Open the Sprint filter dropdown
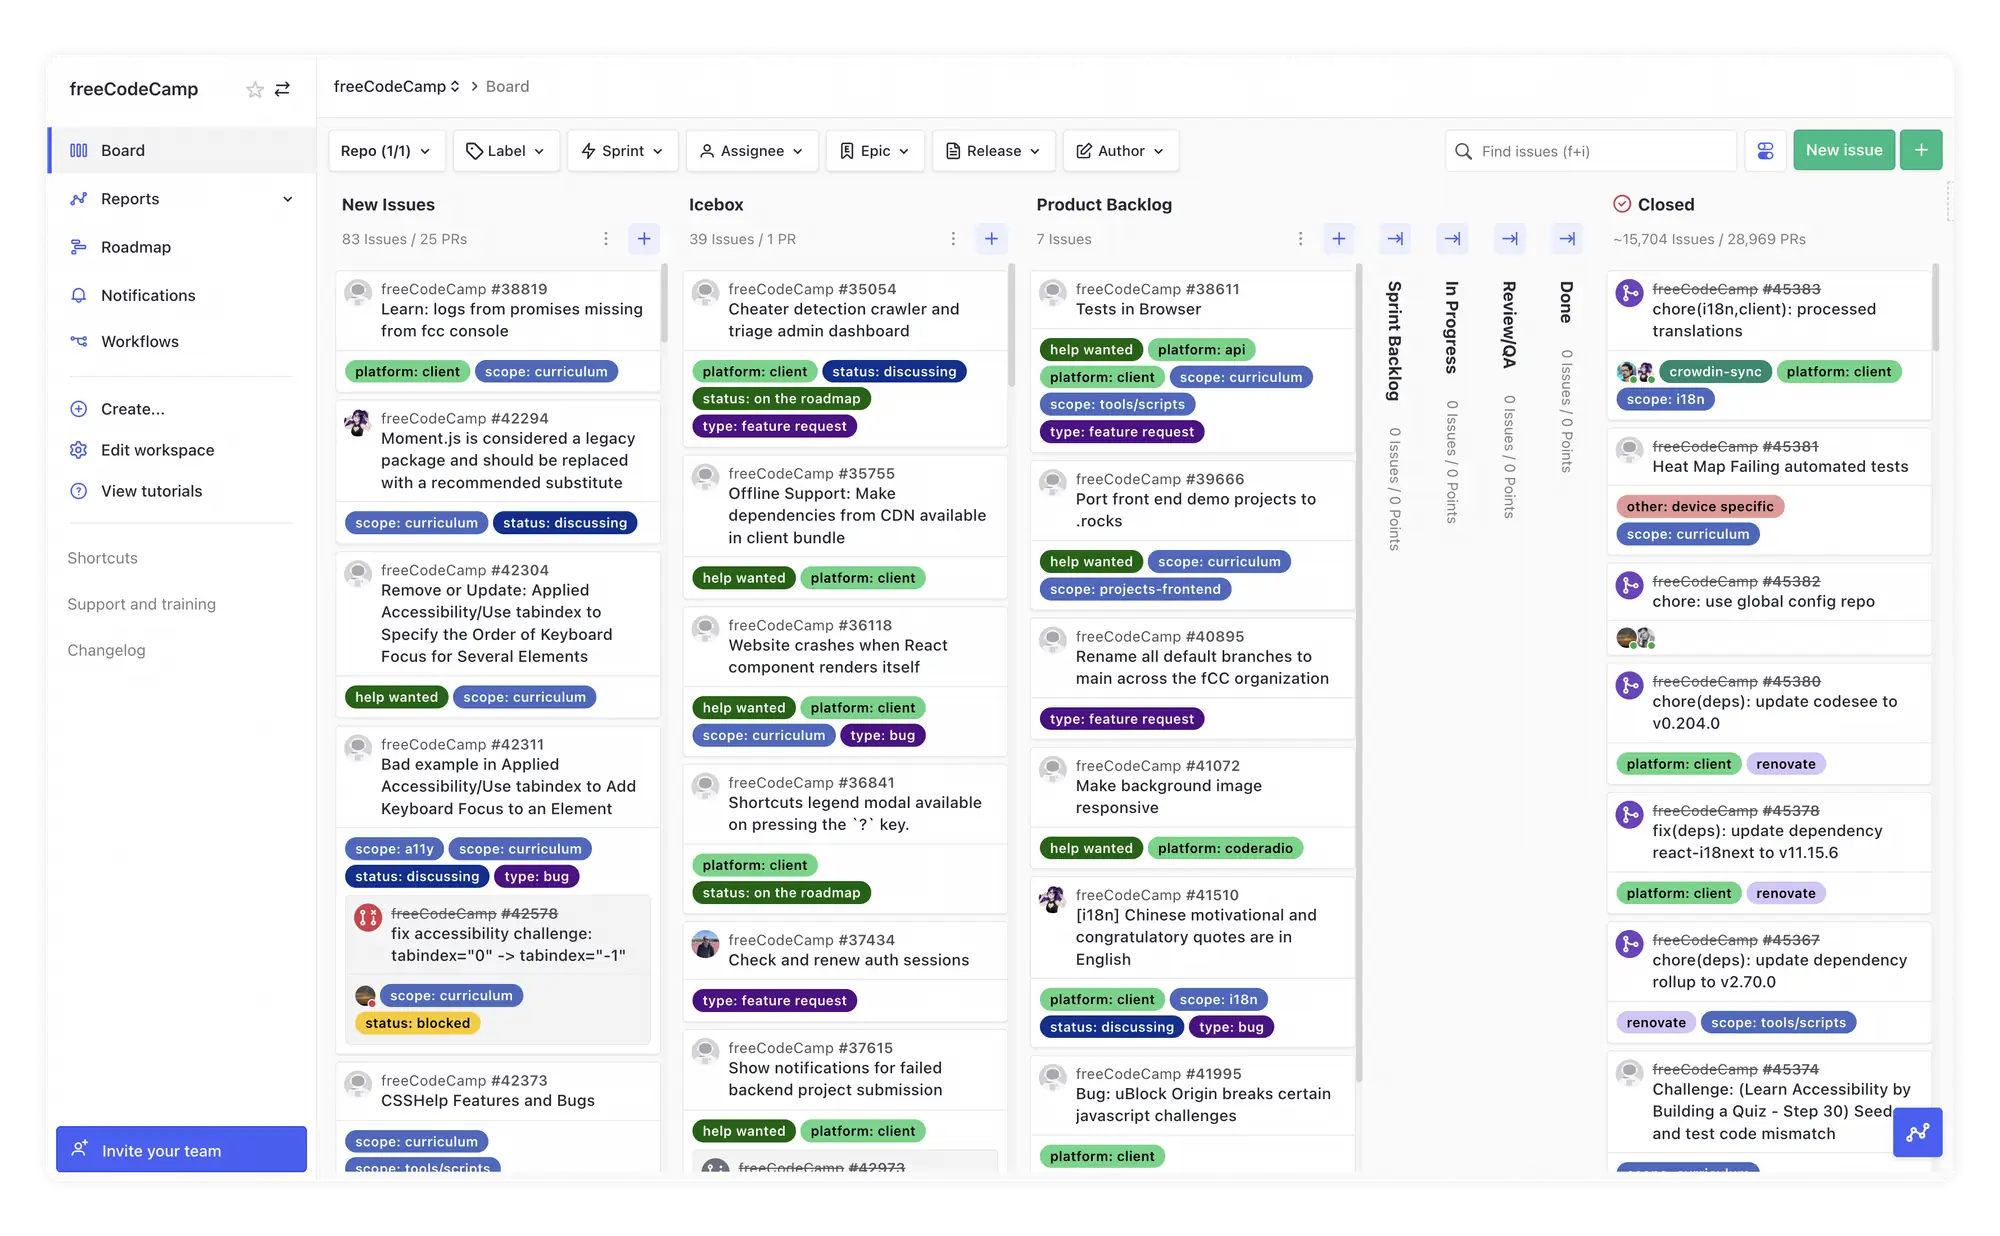This screenshot has height=1236, width=2000. (x=623, y=151)
